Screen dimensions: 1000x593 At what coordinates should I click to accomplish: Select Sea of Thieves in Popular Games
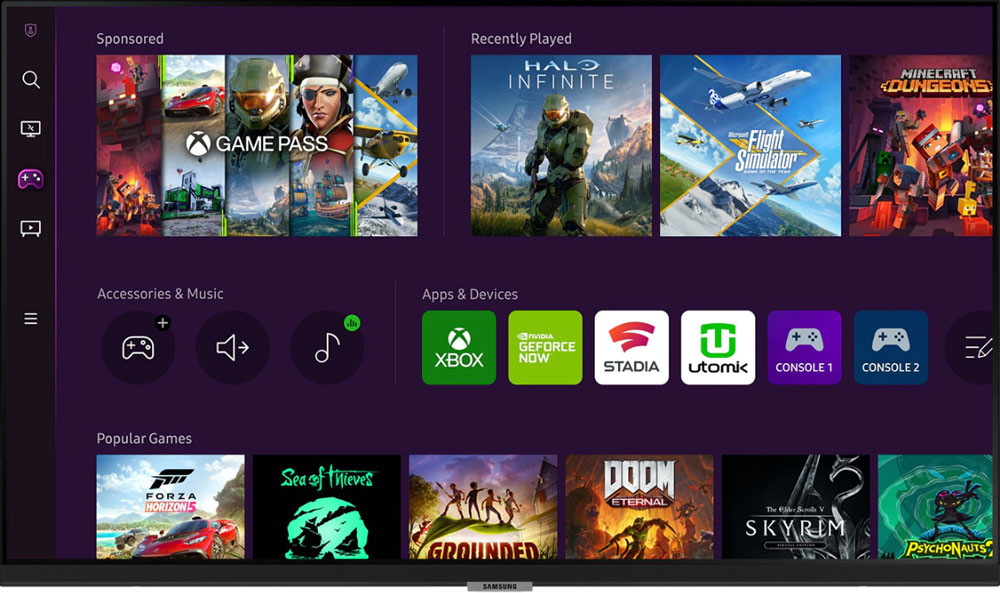(x=327, y=507)
